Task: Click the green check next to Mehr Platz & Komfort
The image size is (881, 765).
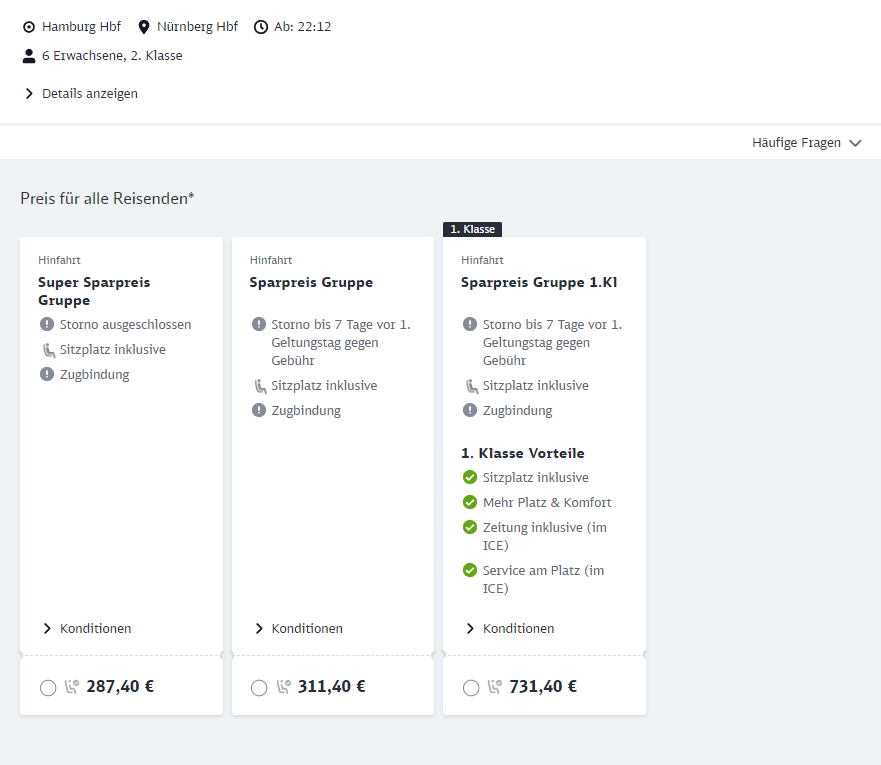Action: tap(470, 502)
